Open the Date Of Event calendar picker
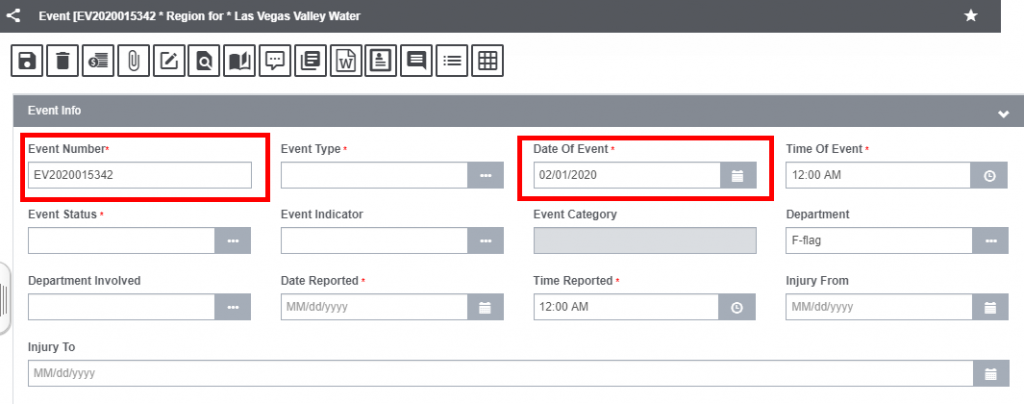The width and height of the screenshot is (1024, 404). (x=738, y=175)
